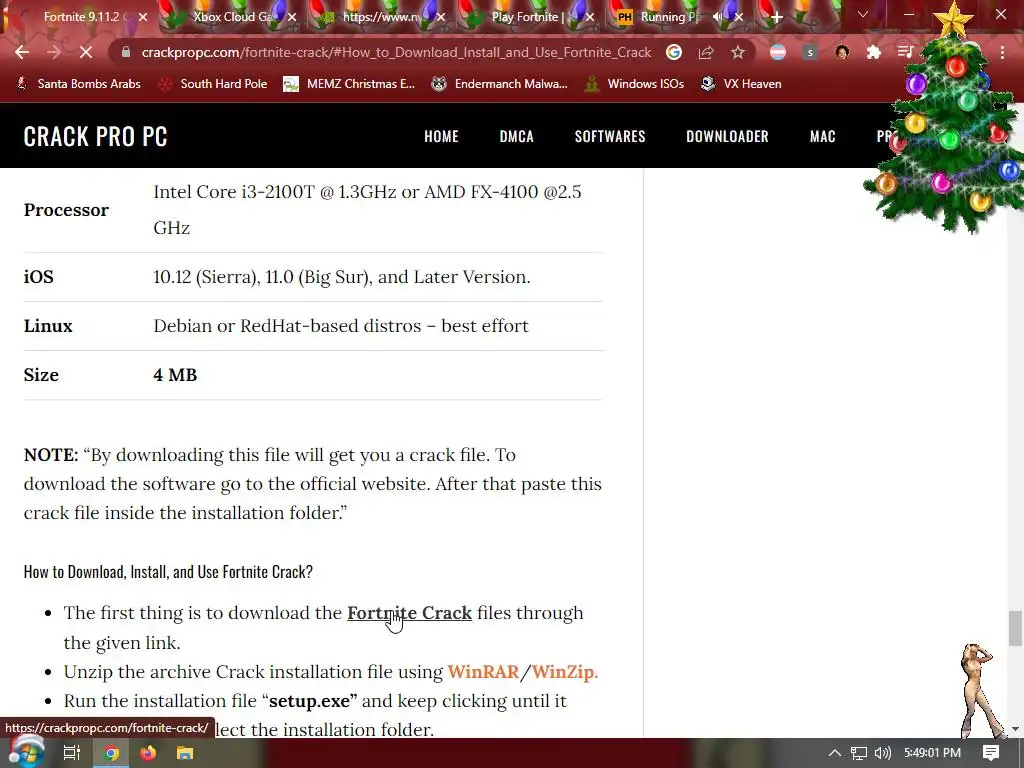Screen dimensions: 1024x768
Task: Open Google sign-in icon in address bar
Action: tap(674, 52)
